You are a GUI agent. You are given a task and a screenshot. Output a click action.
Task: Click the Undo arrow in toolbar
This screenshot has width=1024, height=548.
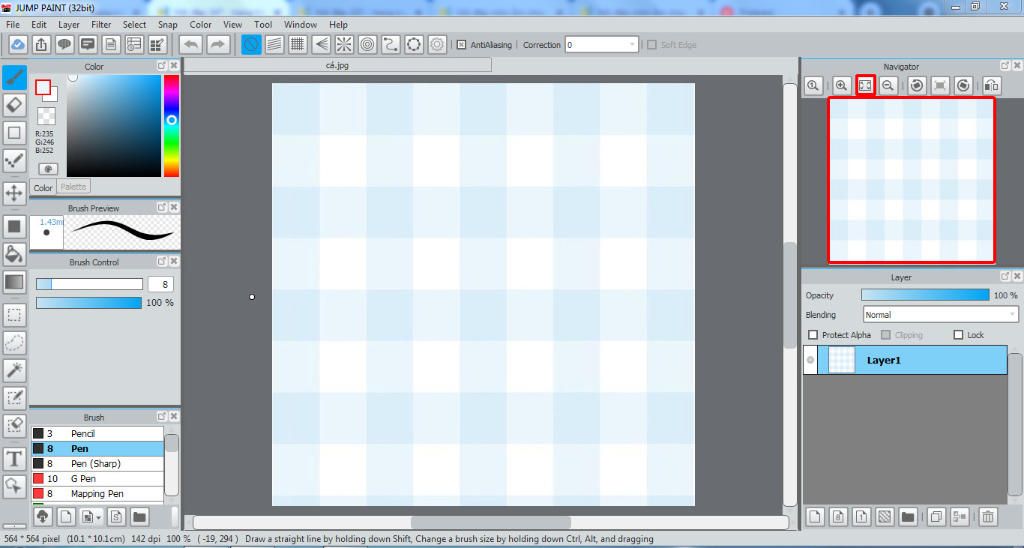pyautogui.click(x=191, y=44)
